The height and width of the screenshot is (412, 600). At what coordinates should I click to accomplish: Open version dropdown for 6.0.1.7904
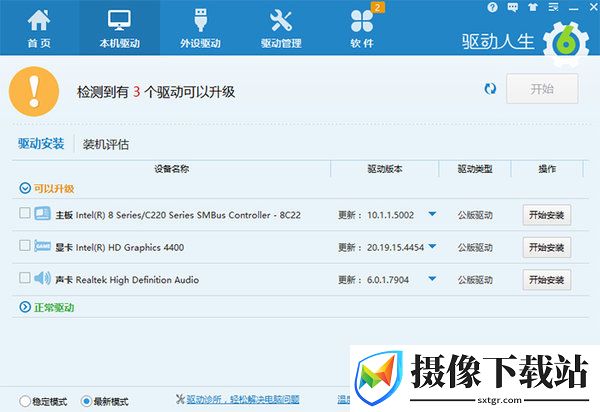point(432,279)
